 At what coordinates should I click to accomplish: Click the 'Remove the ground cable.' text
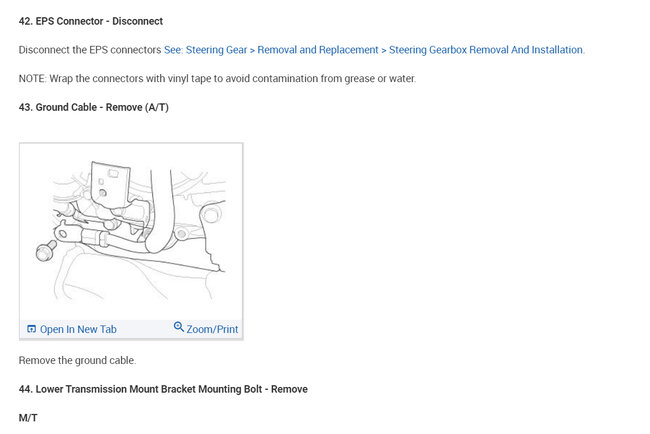coord(77,360)
